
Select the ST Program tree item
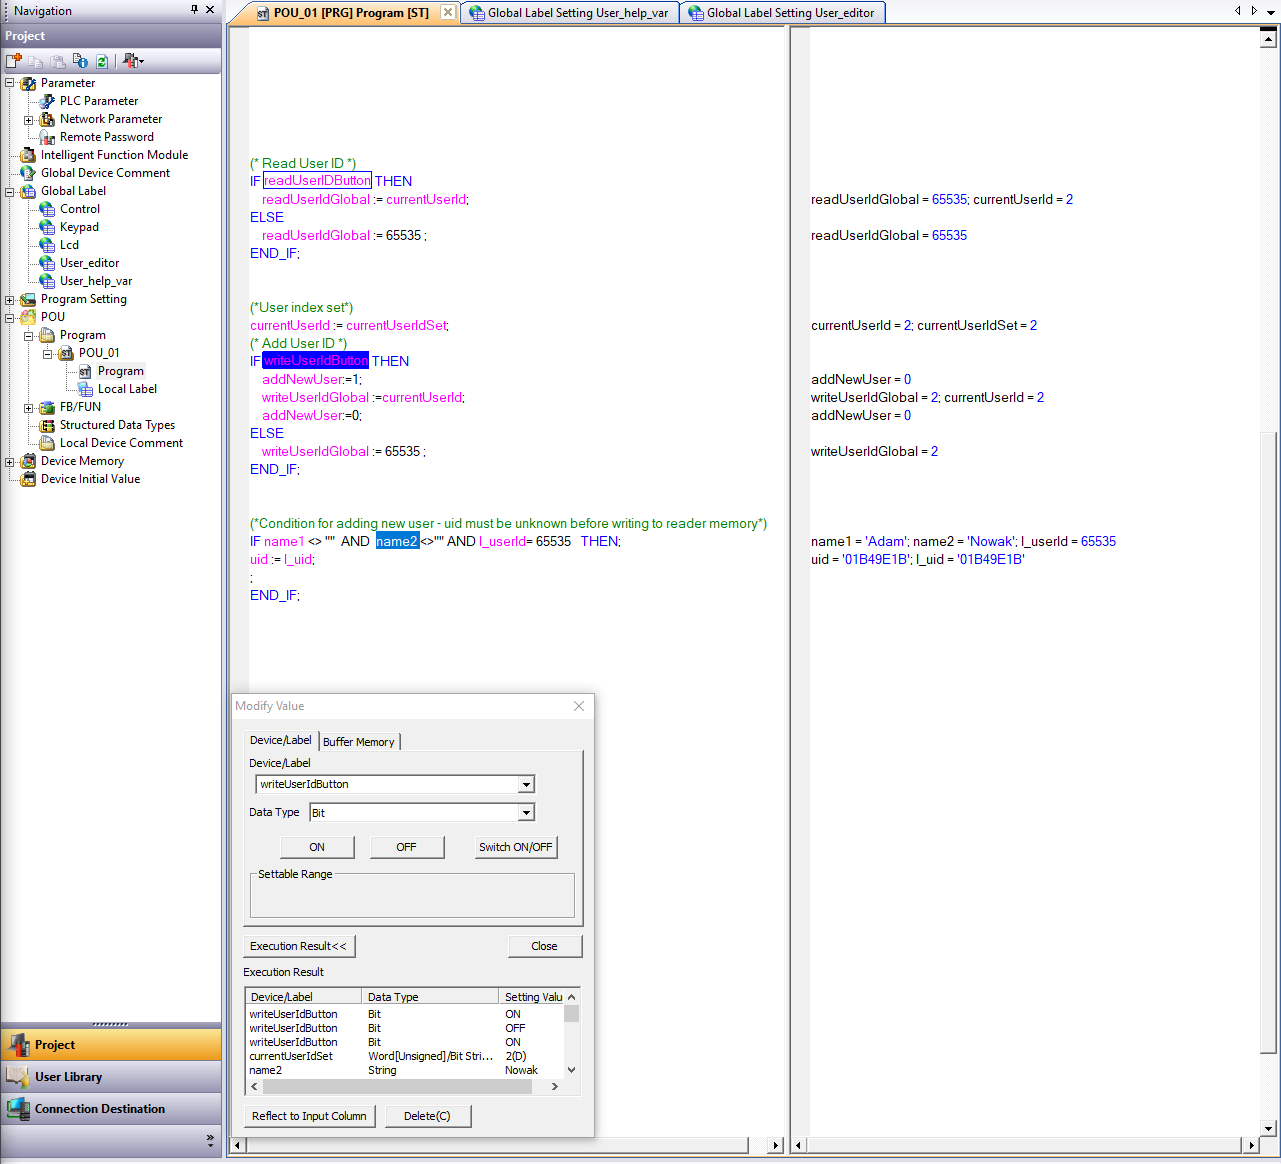coord(120,371)
